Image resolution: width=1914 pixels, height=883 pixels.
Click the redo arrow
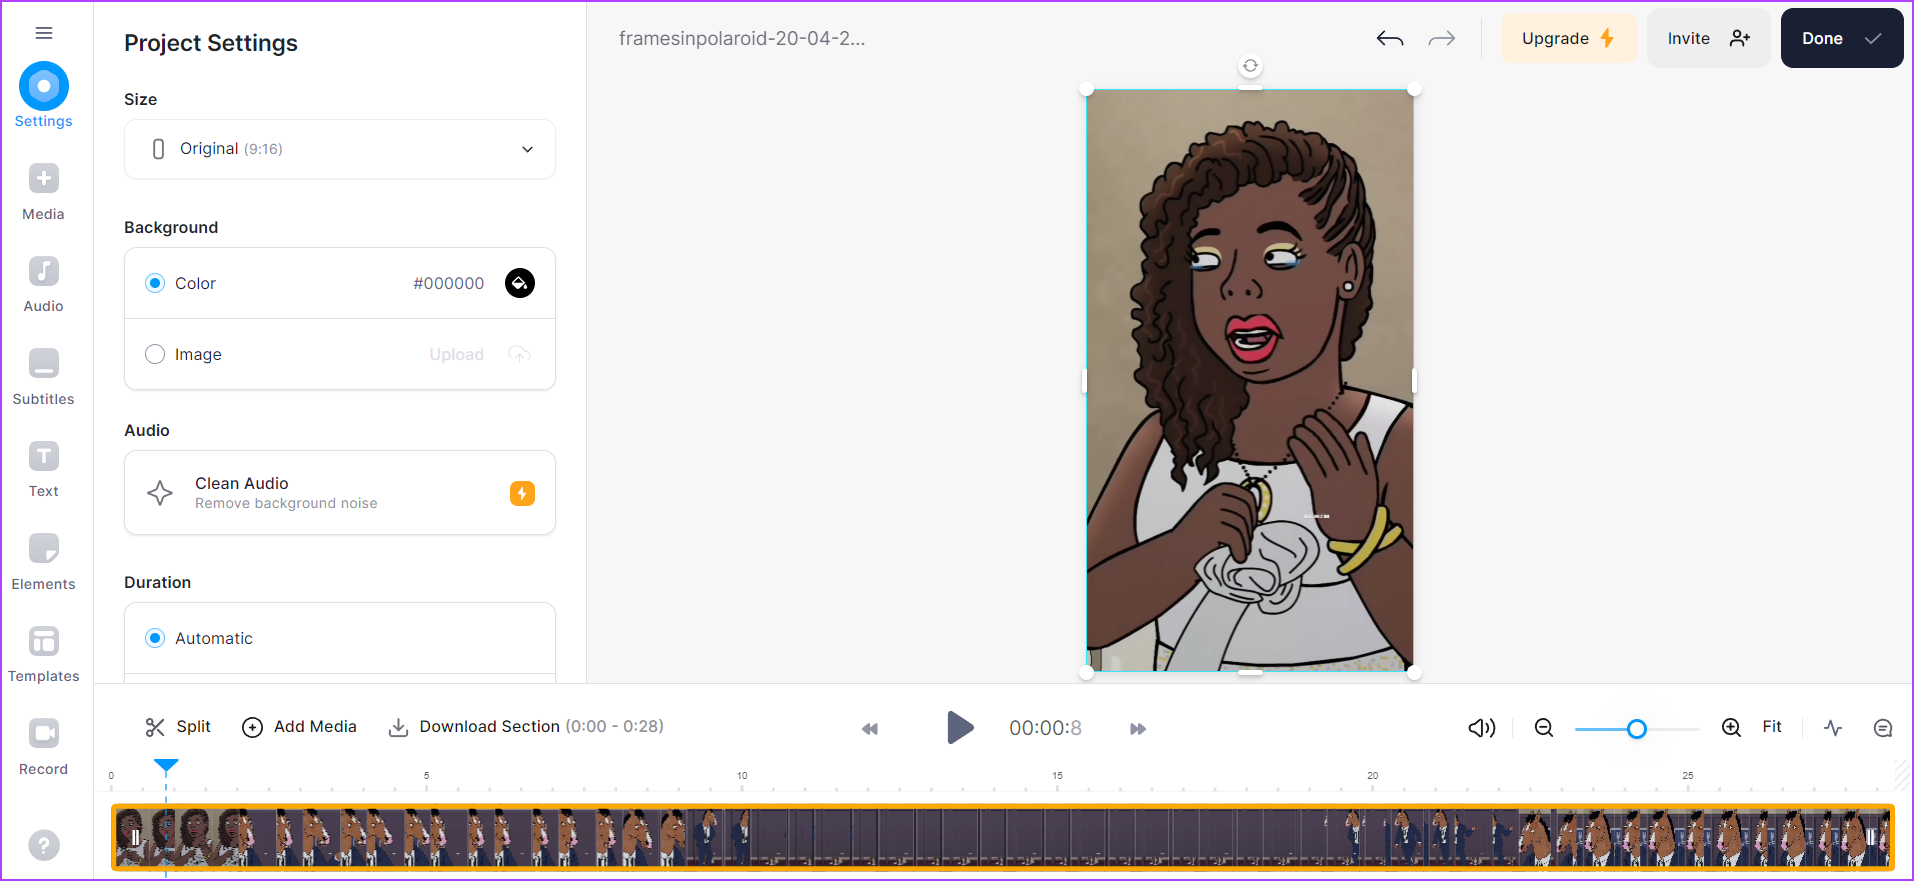click(x=1442, y=39)
